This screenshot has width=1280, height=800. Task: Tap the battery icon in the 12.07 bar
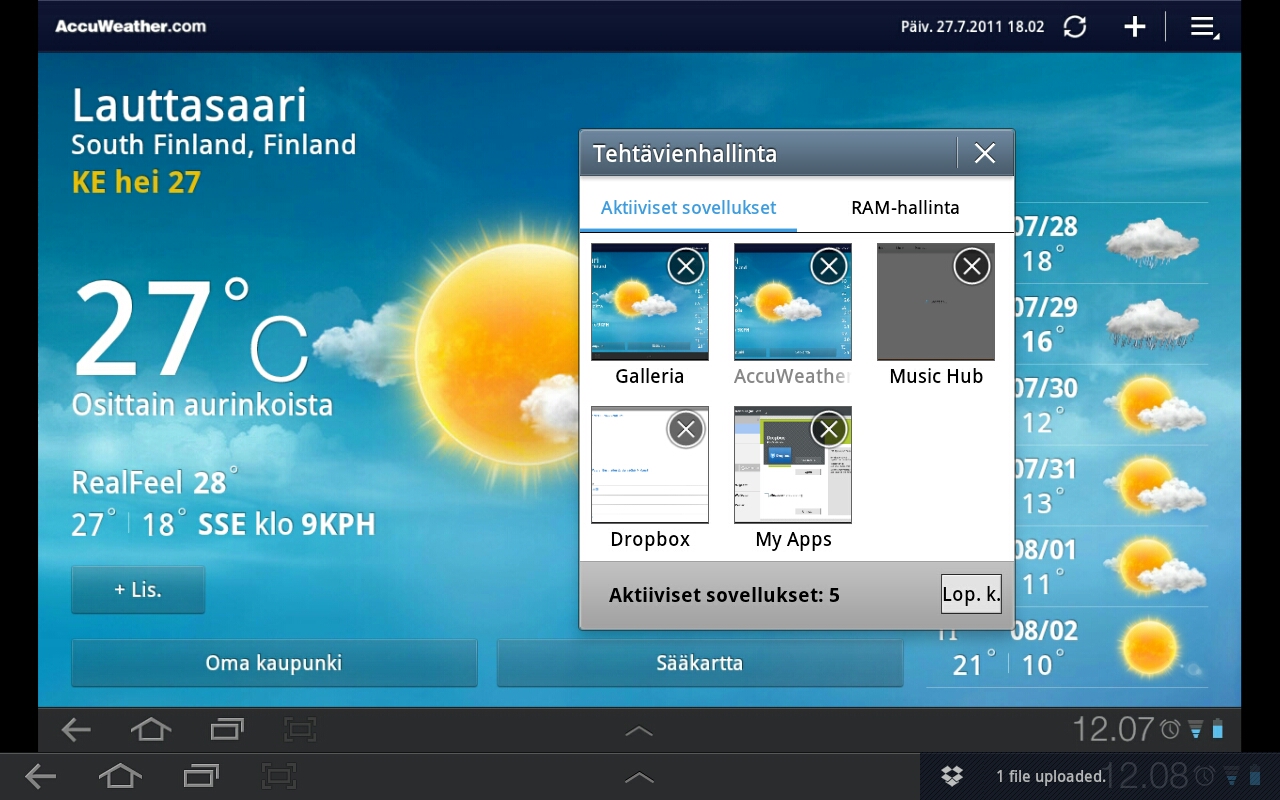pos(1217,729)
